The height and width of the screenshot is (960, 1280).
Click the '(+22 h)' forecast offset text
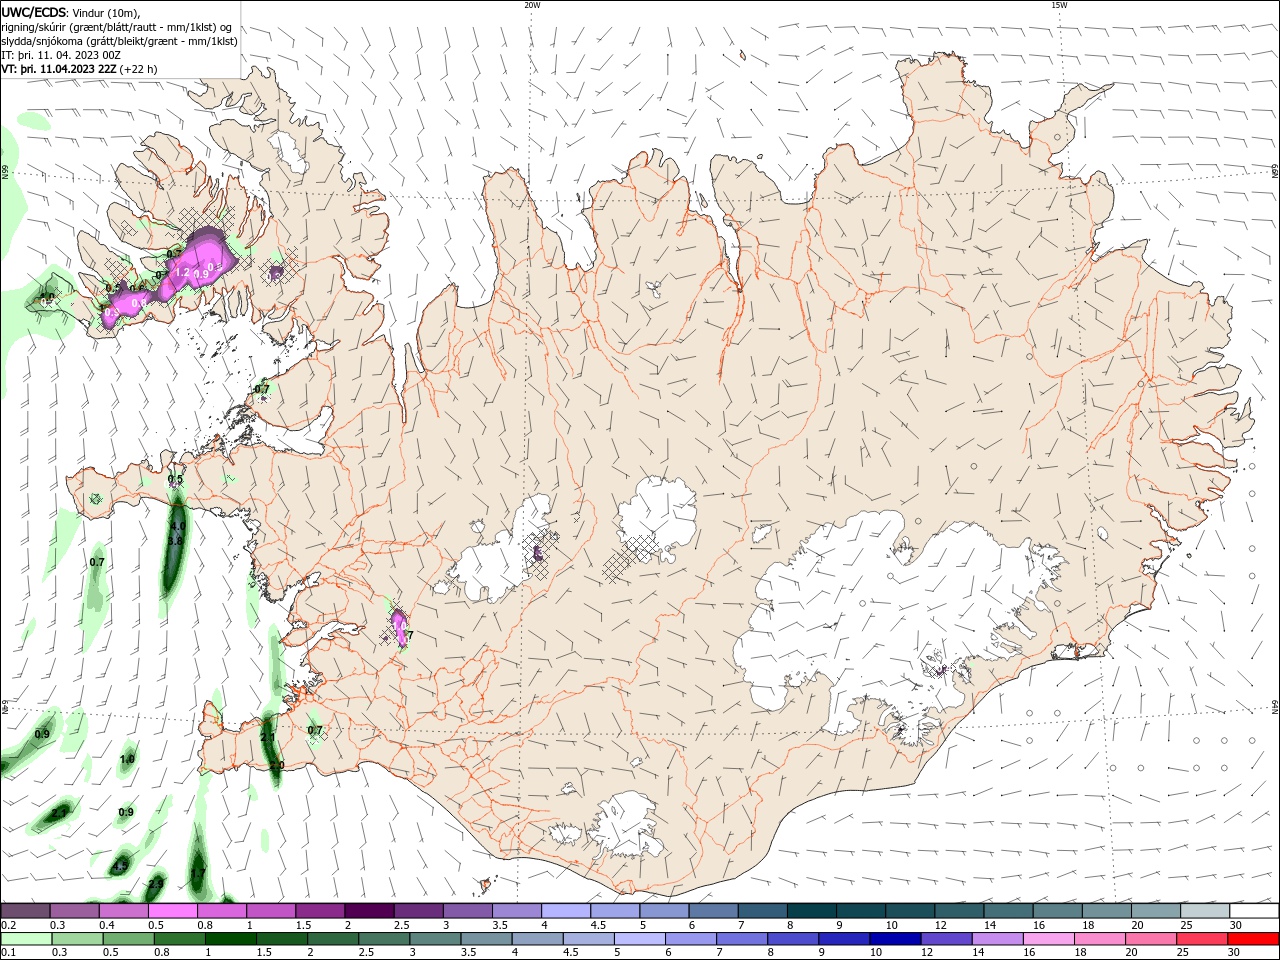coord(138,69)
